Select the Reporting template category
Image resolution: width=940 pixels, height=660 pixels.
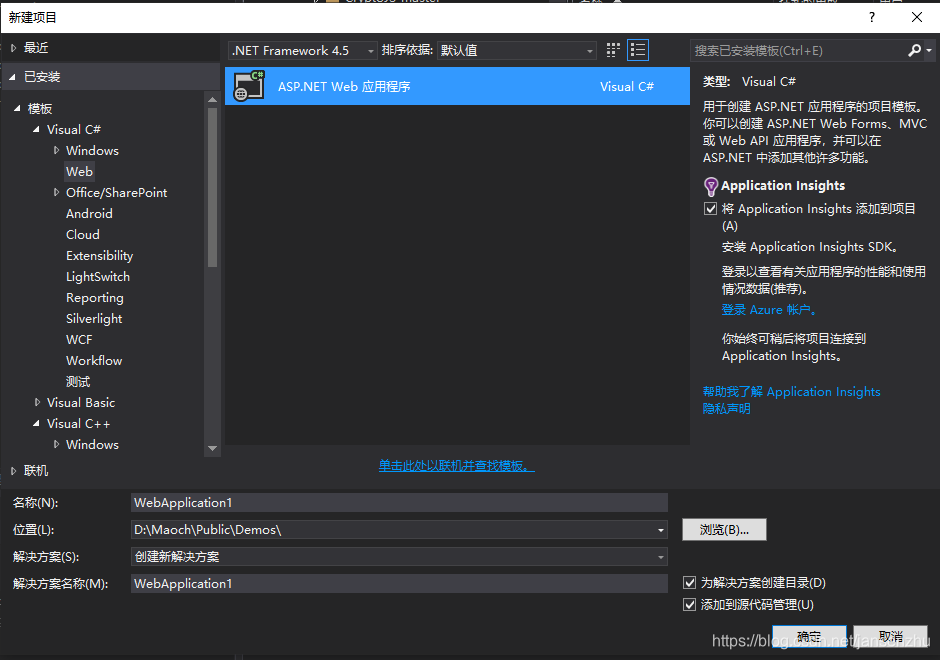pos(95,298)
